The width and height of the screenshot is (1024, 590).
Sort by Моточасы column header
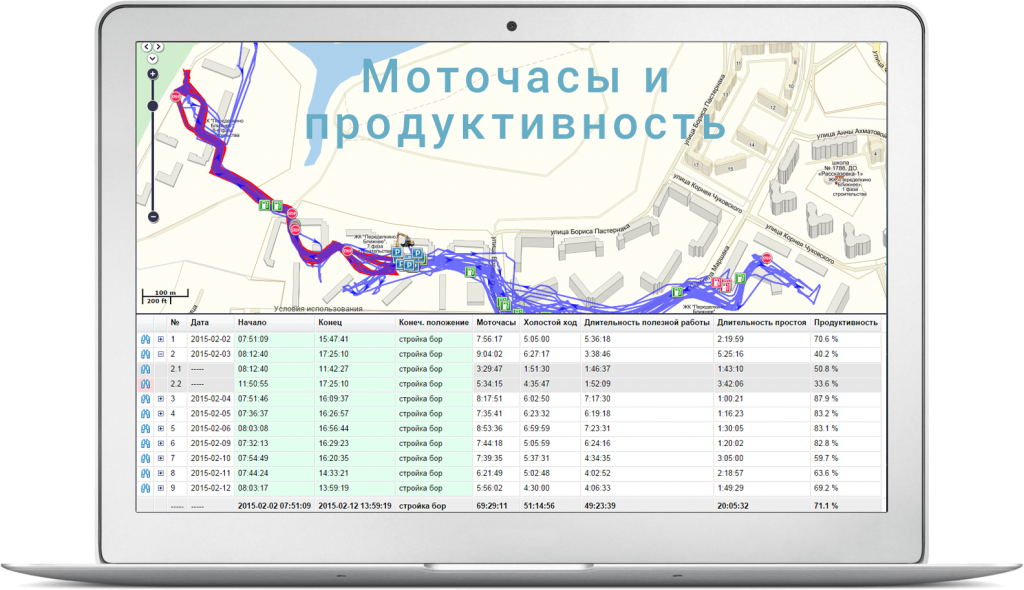point(496,323)
